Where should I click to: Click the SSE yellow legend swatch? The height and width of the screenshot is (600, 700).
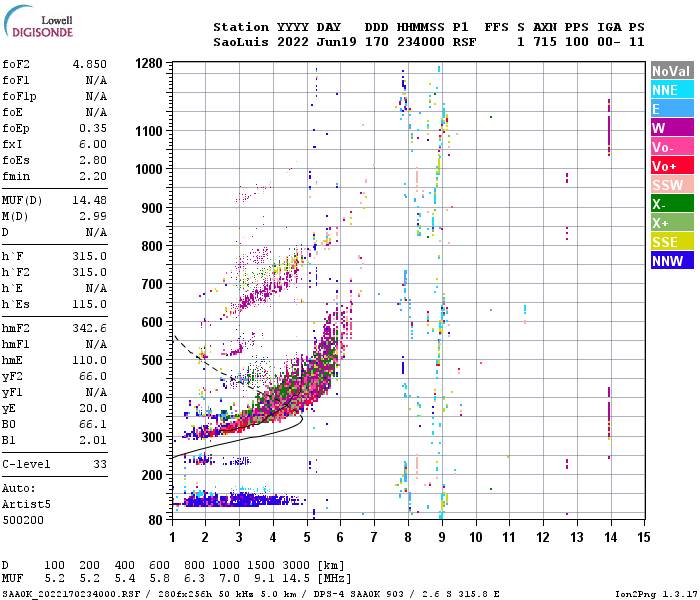[x=672, y=242]
